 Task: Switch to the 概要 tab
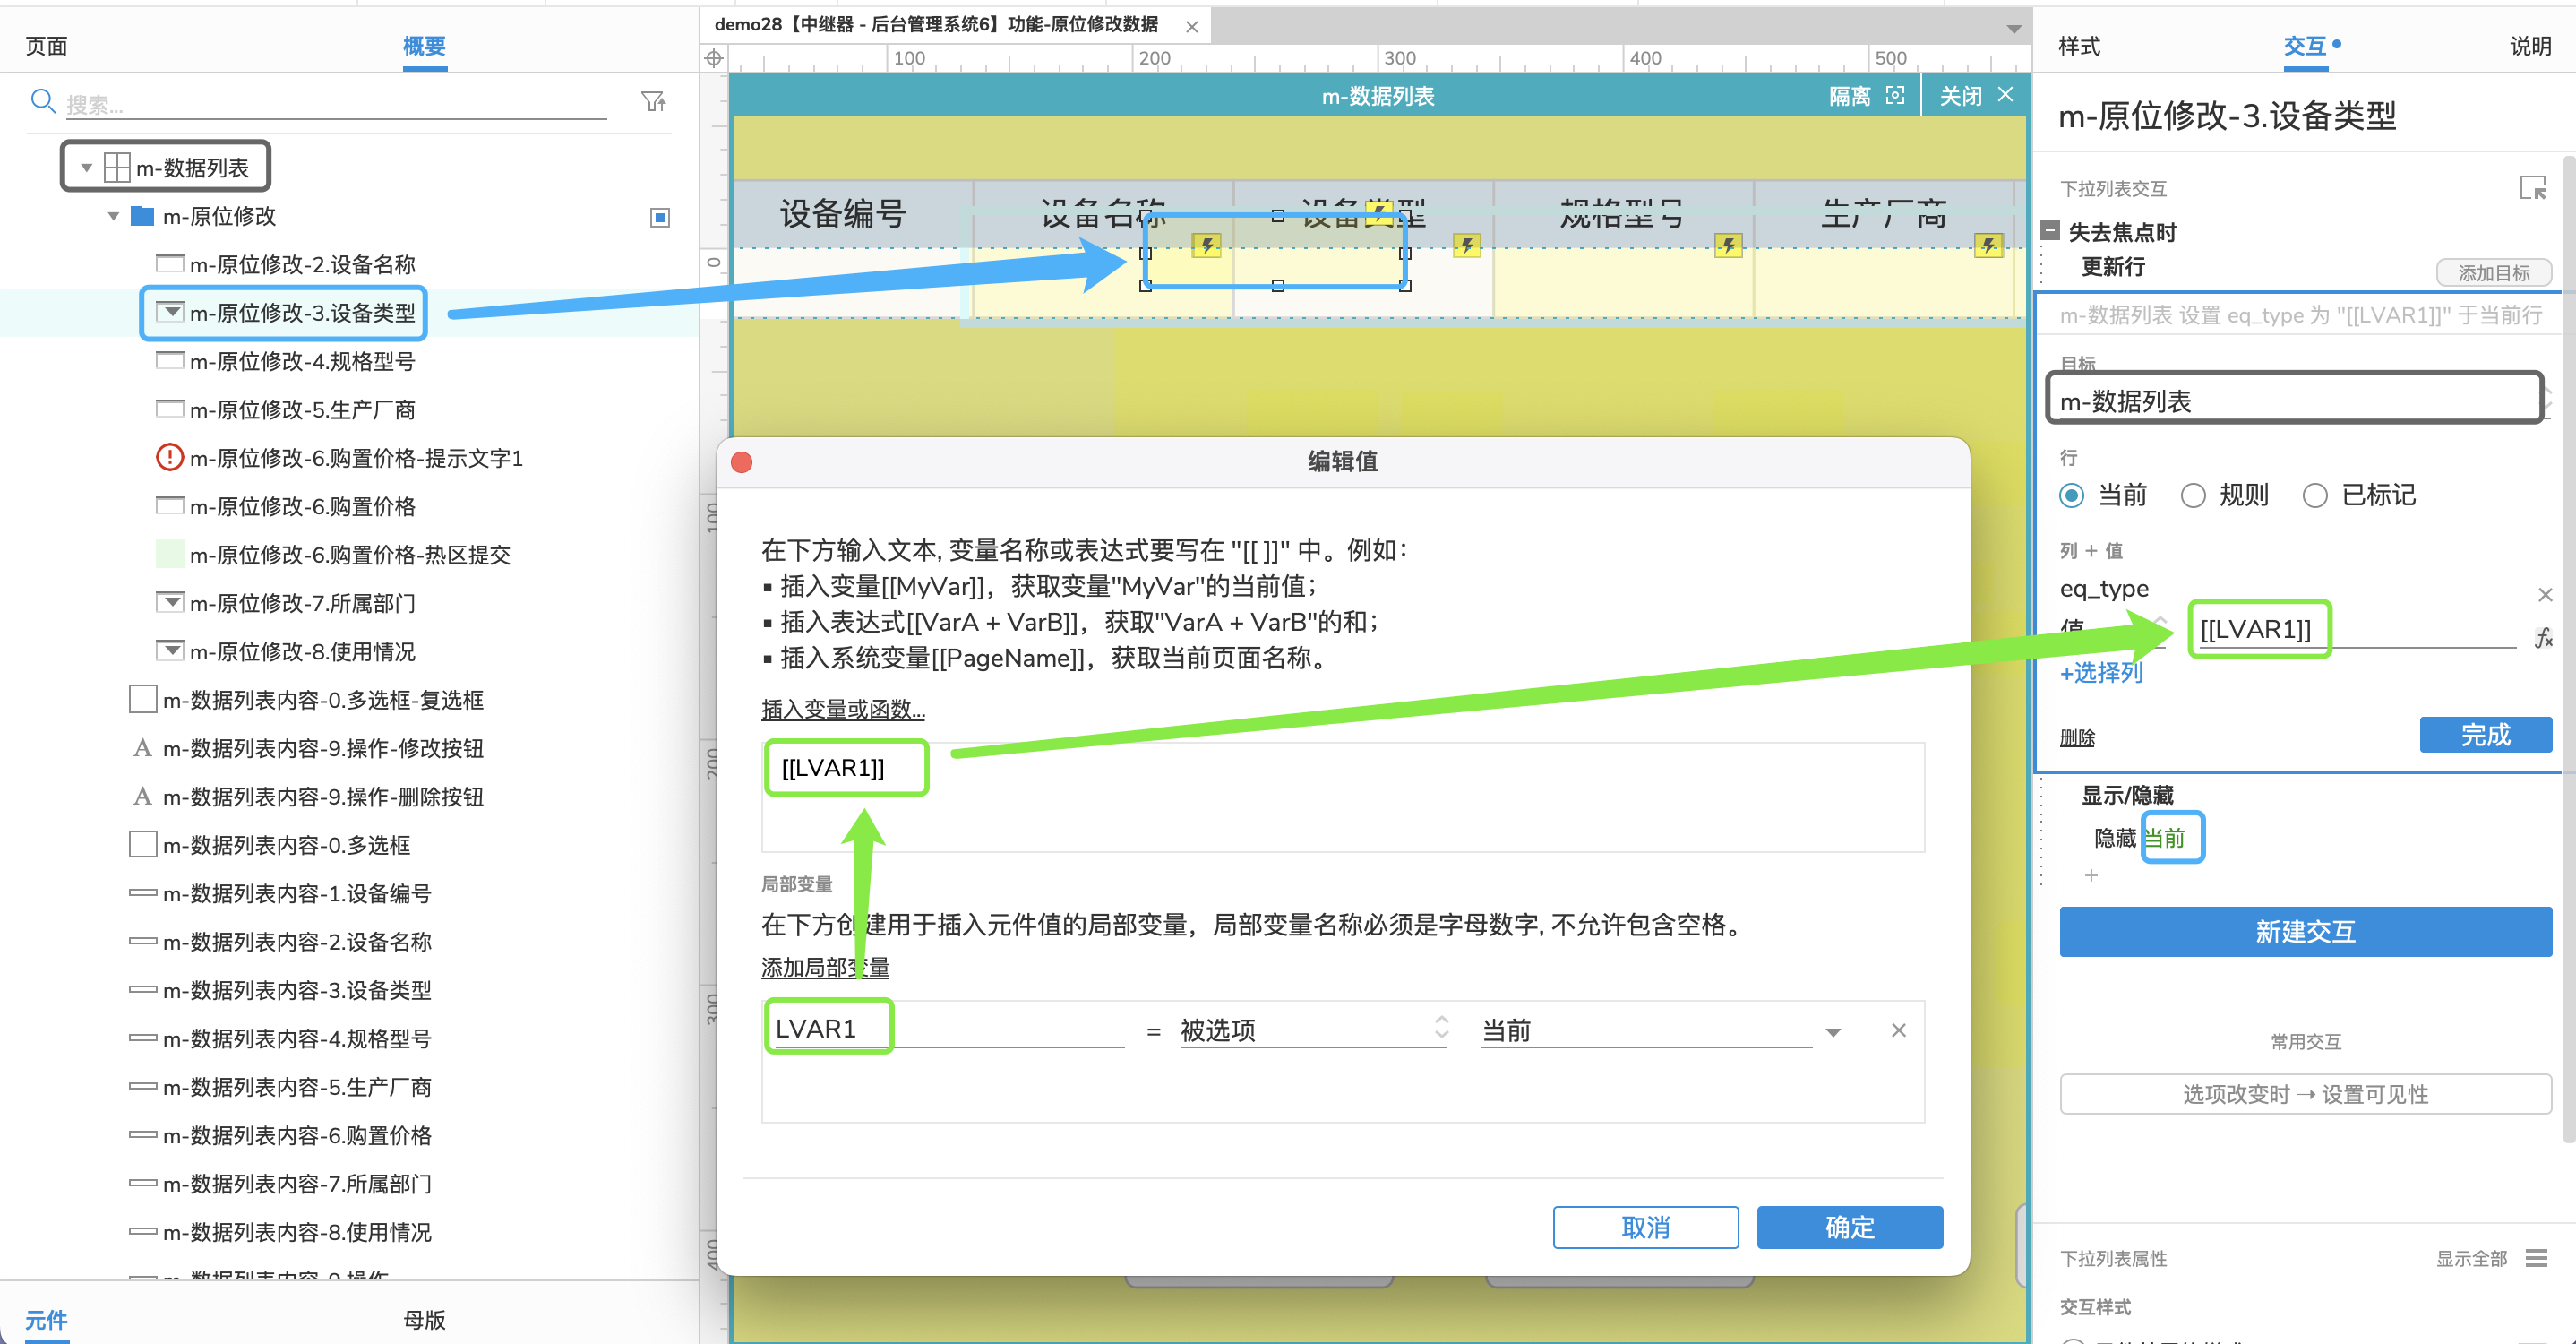[x=424, y=46]
